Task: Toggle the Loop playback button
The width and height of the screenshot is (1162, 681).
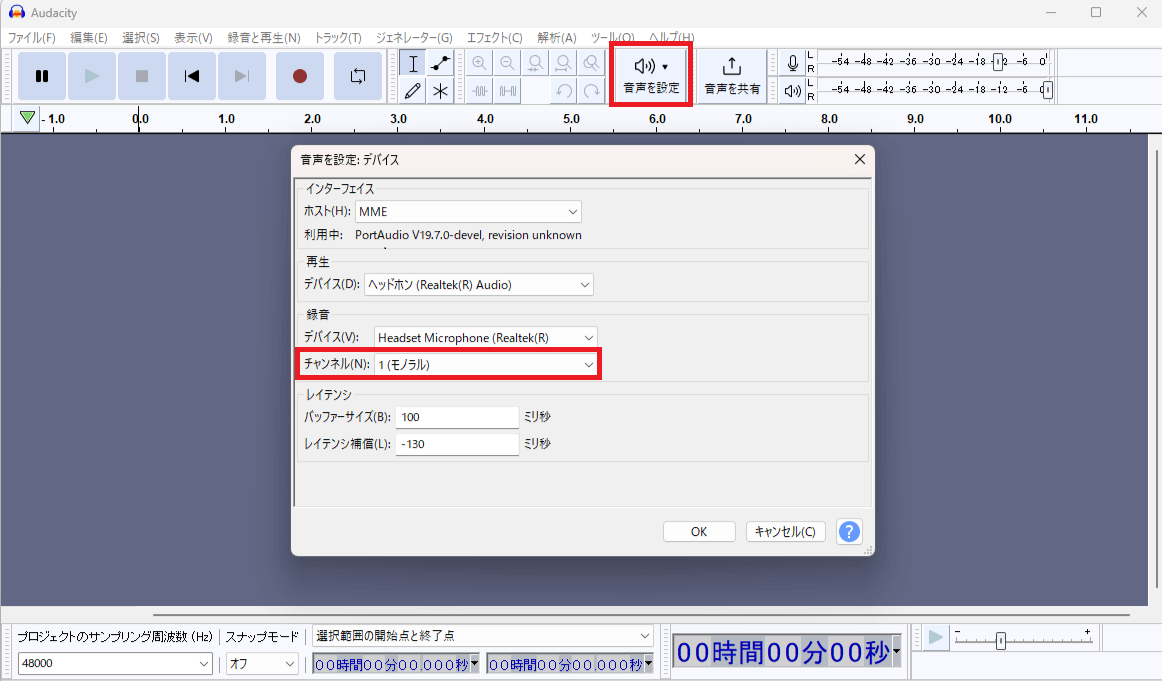Action: [358, 76]
